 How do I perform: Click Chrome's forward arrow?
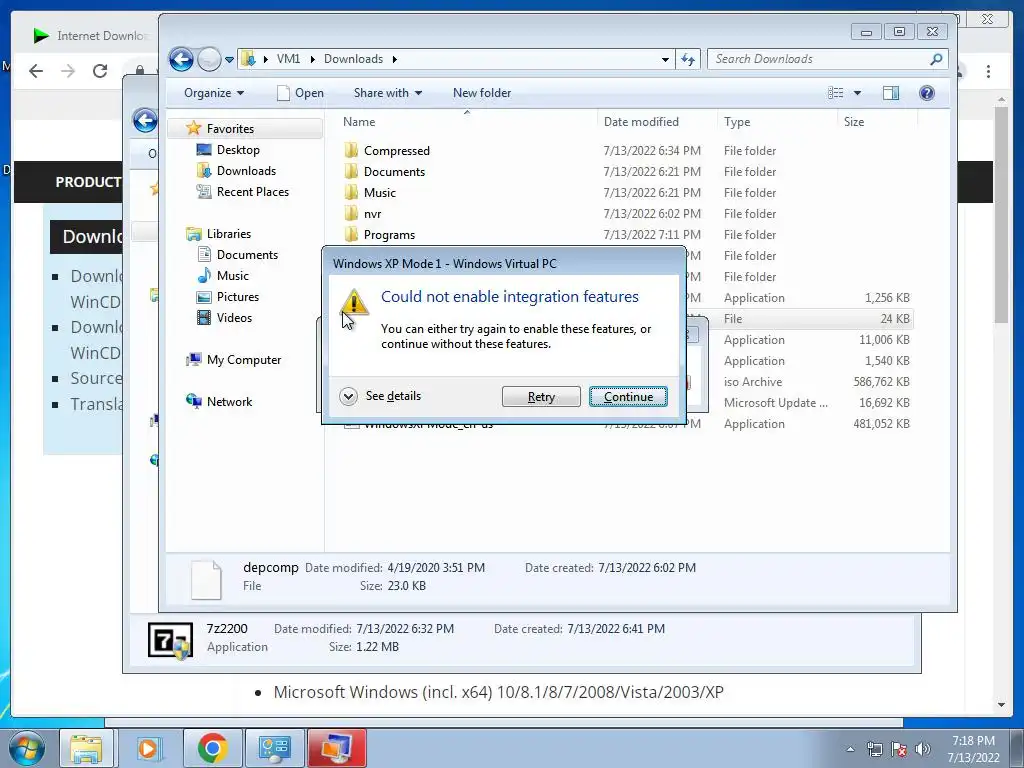(68, 71)
